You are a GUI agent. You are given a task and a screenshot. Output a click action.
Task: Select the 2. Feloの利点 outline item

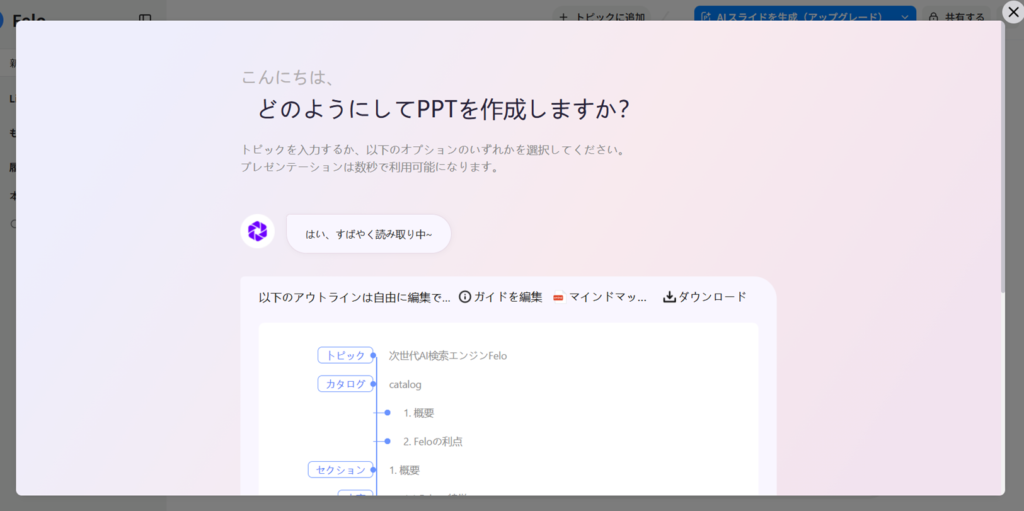coord(432,441)
